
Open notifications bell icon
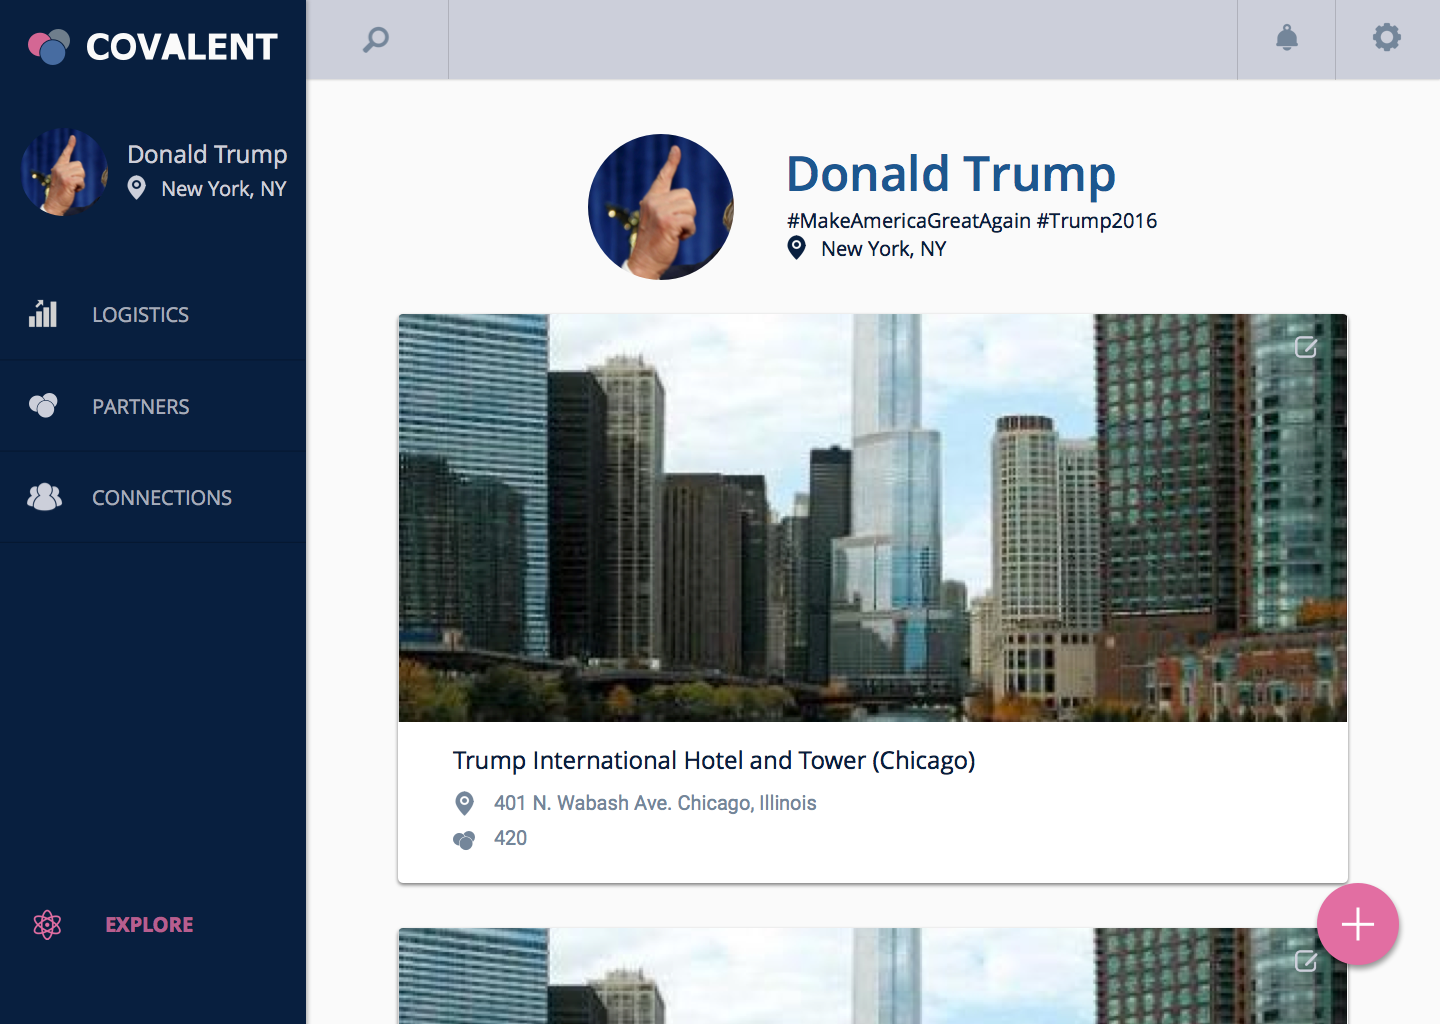tap(1287, 38)
